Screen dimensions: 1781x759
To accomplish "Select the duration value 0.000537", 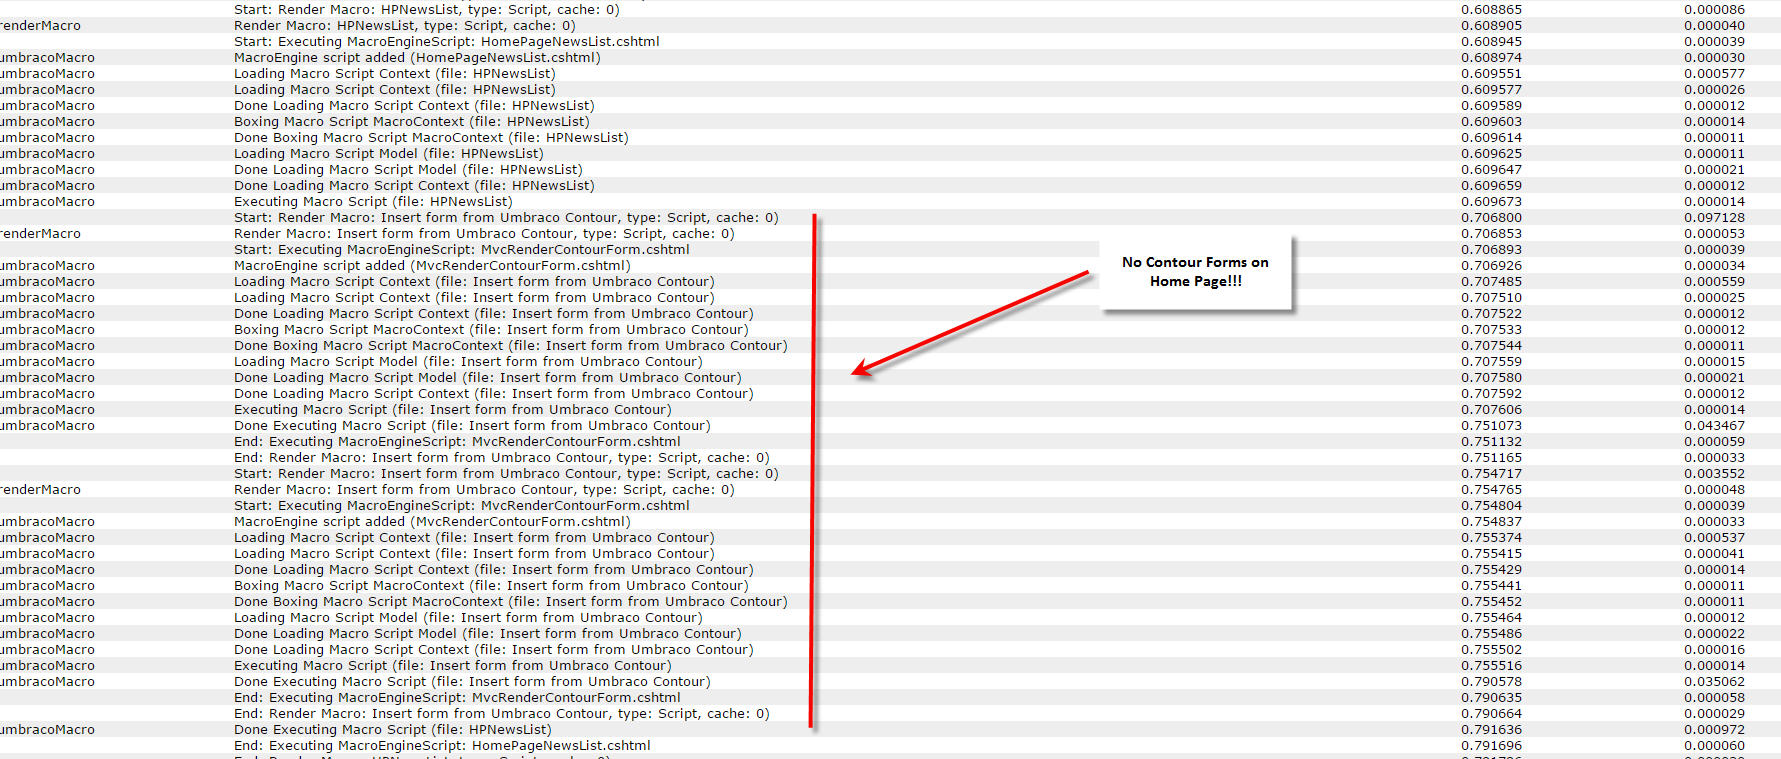I will [x=1714, y=538].
